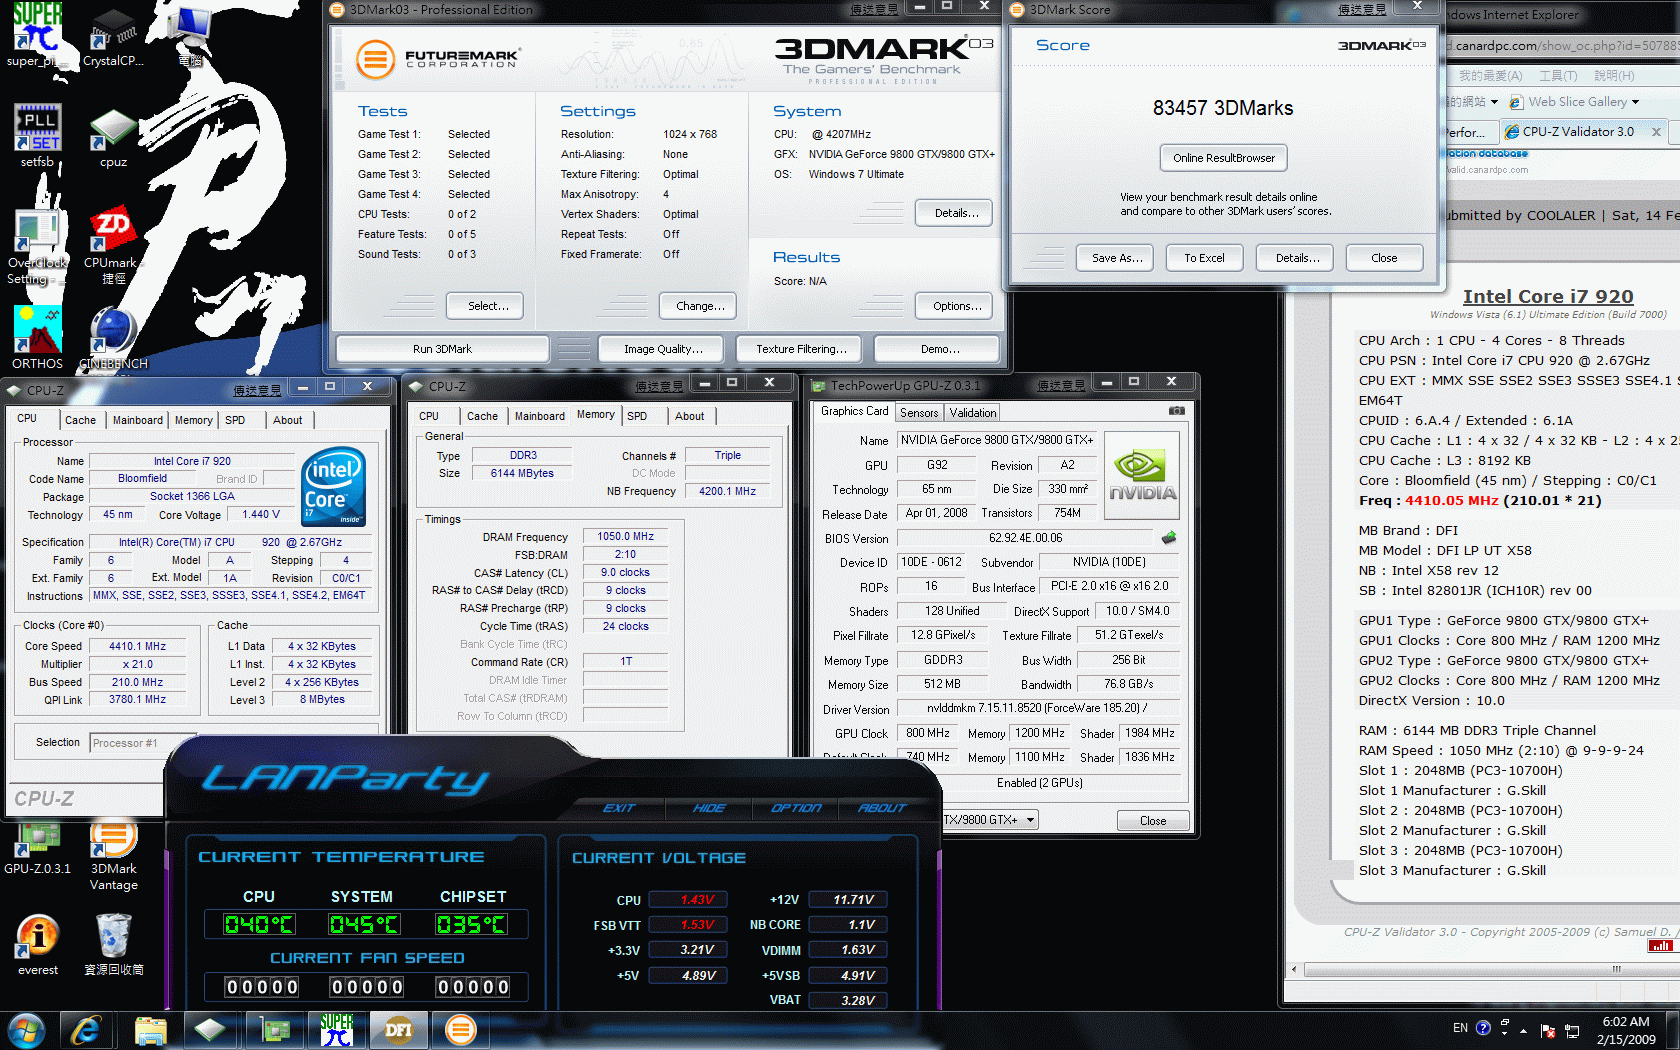The width and height of the screenshot is (1680, 1050).
Task: Click Run 3DMark button
Action: [442, 349]
